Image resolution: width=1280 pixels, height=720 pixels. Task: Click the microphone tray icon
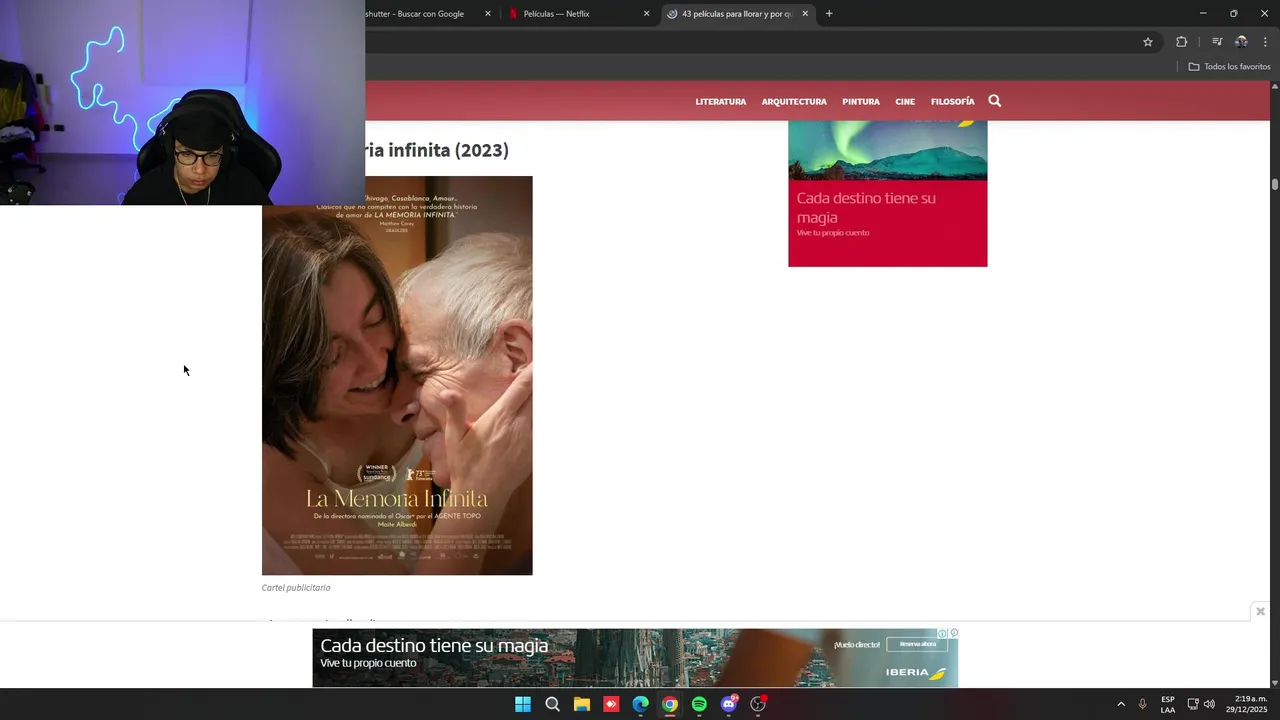click(x=1143, y=704)
